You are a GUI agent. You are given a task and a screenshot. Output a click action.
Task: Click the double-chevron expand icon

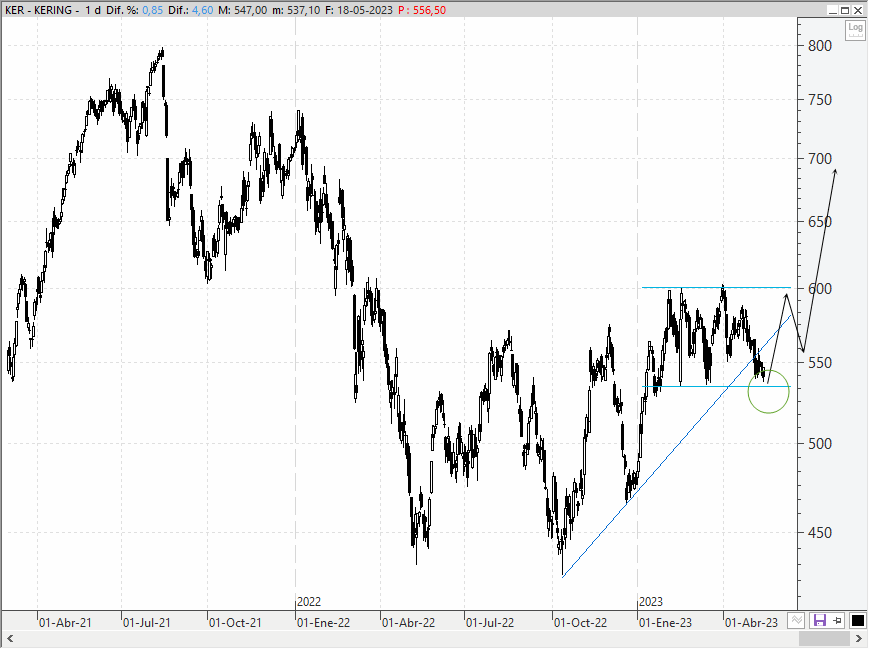tap(796, 620)
